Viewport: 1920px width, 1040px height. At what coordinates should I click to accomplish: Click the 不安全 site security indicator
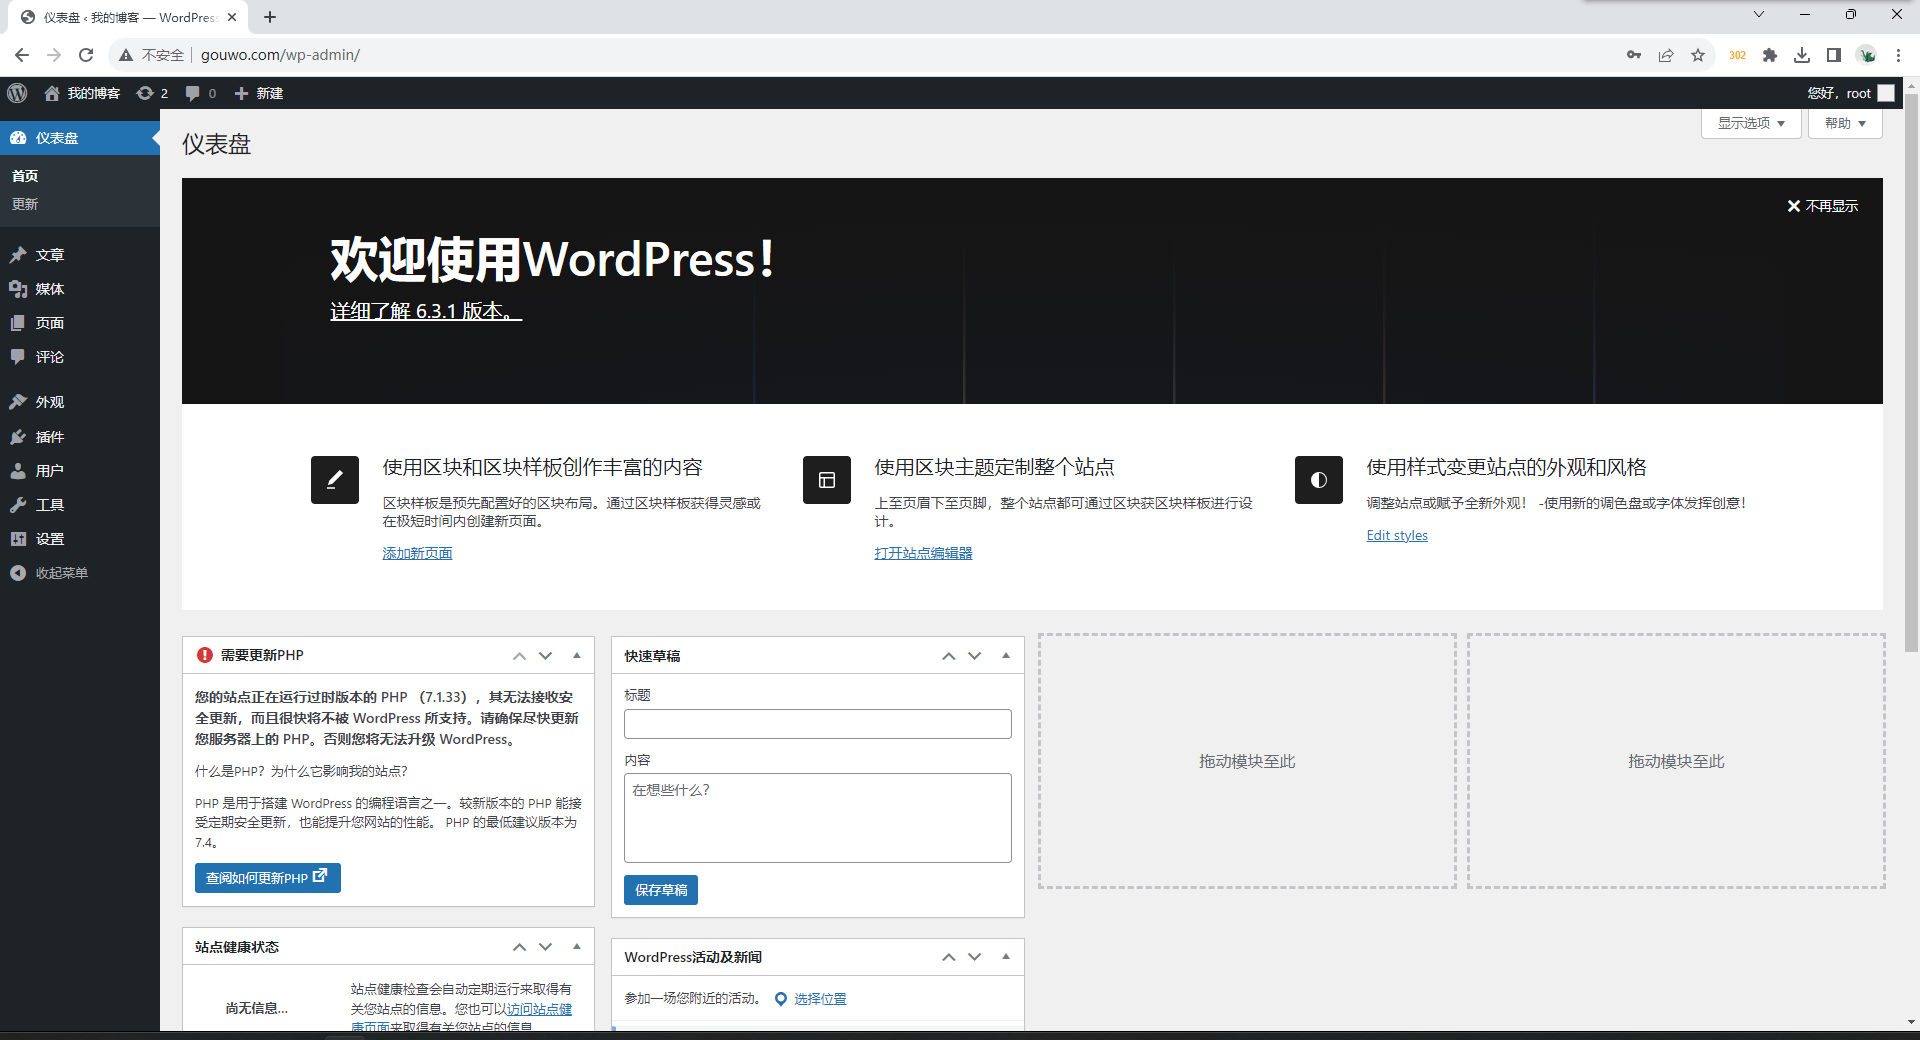pos(152,55)
